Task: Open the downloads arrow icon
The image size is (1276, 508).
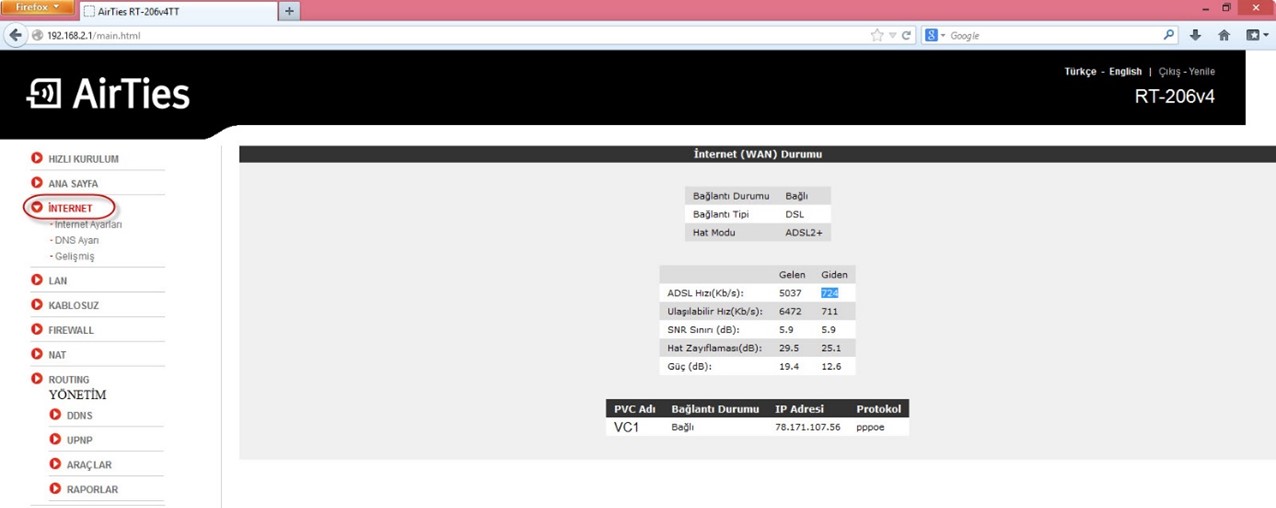Action: [1196, 35]
